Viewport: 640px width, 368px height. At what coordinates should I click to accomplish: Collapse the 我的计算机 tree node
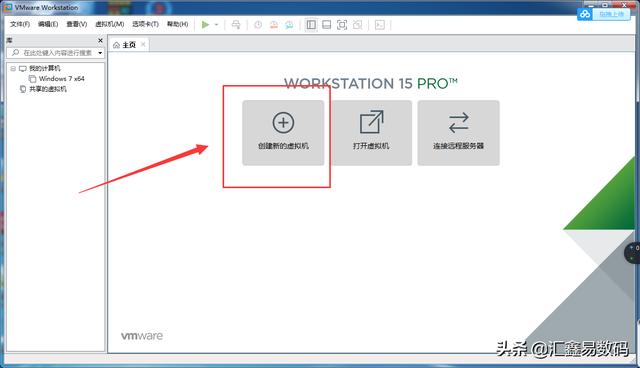pos(13,69)
